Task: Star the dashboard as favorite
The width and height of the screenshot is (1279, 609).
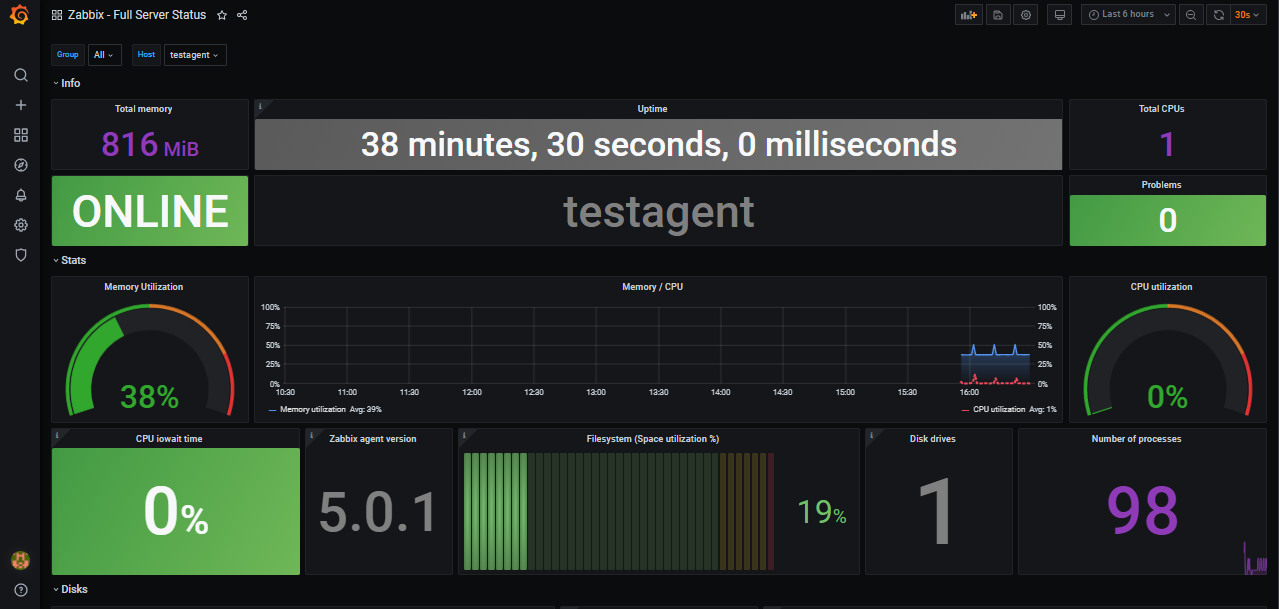Action: (222, 15)
